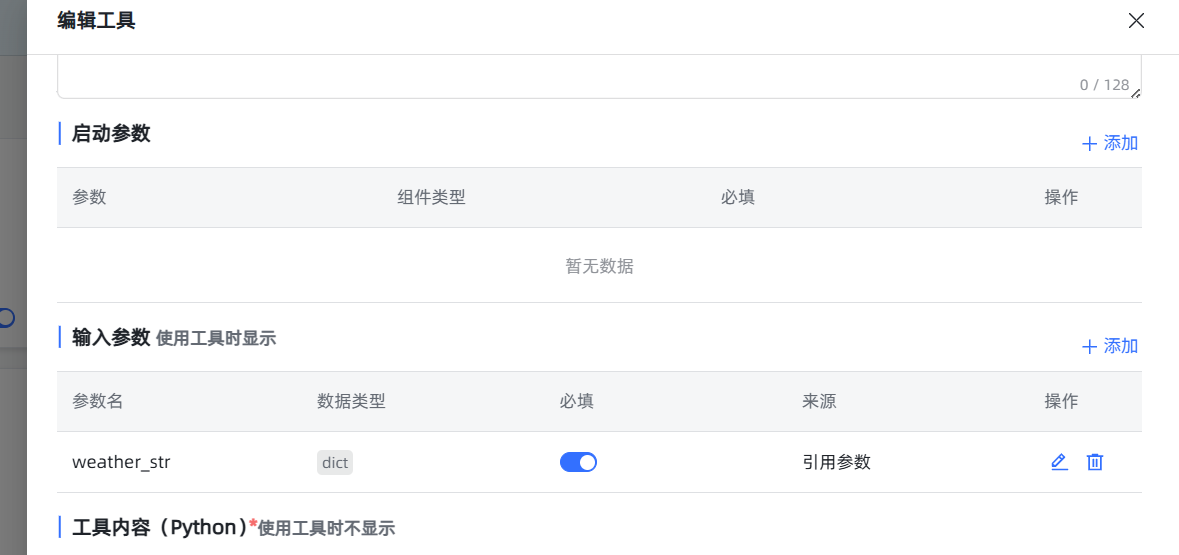The width and height of the screenshot is (1179, 555).
Task: Click the 来源 column header
Action: [819, 401]
